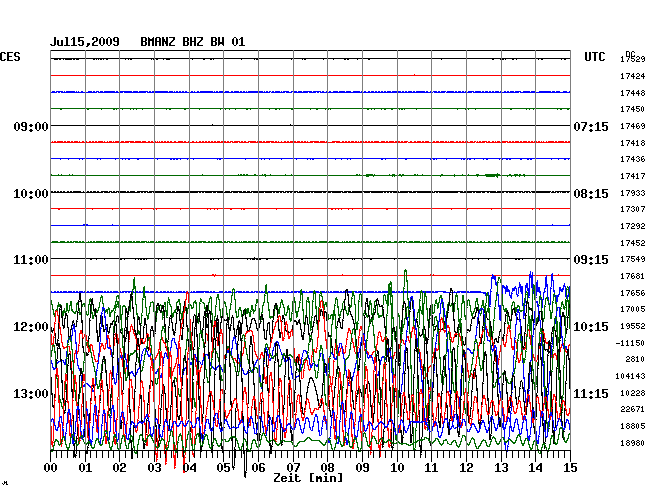Click the "02" minute axis label
Image resolution: width=650 pixels, height=494 pixels.
119,468
